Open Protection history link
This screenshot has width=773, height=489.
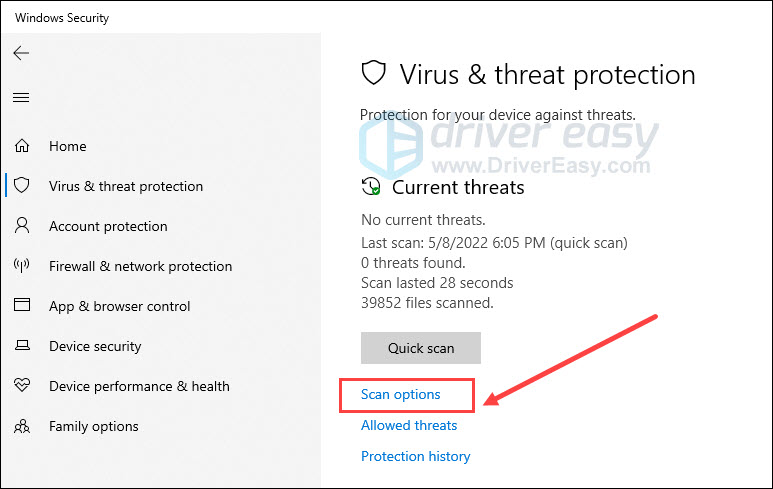tap(416, 456)
